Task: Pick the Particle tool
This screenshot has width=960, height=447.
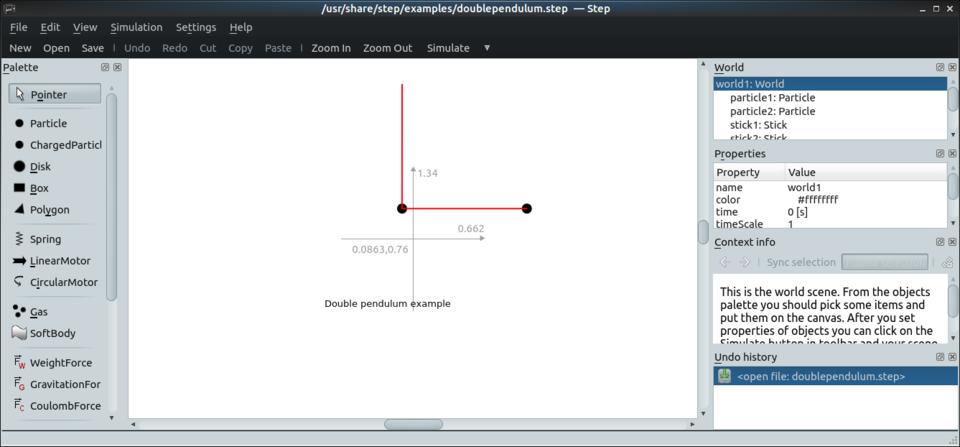Action: pos(47,123)
